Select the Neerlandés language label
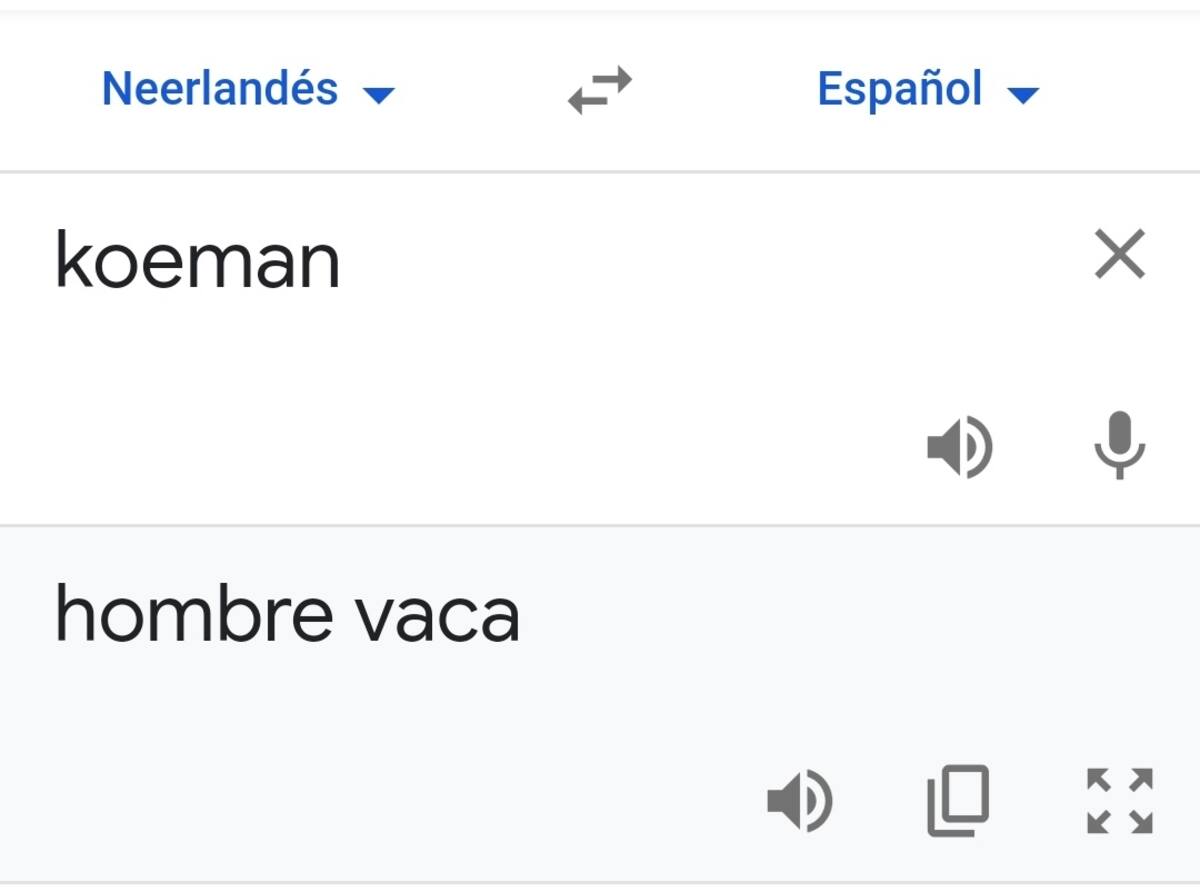Viewport: 1200px width, 891px height. [x=220, y=89]
